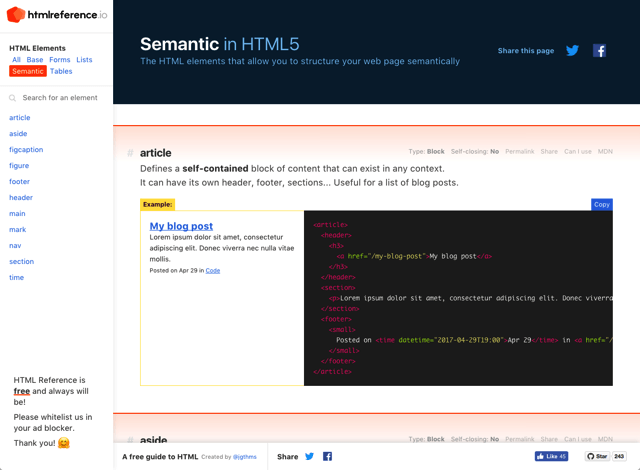Click the hash anchor beside article heading
The width and height of the screenshot is (640, 470).
pyautogui.click(x=130, y=153)
